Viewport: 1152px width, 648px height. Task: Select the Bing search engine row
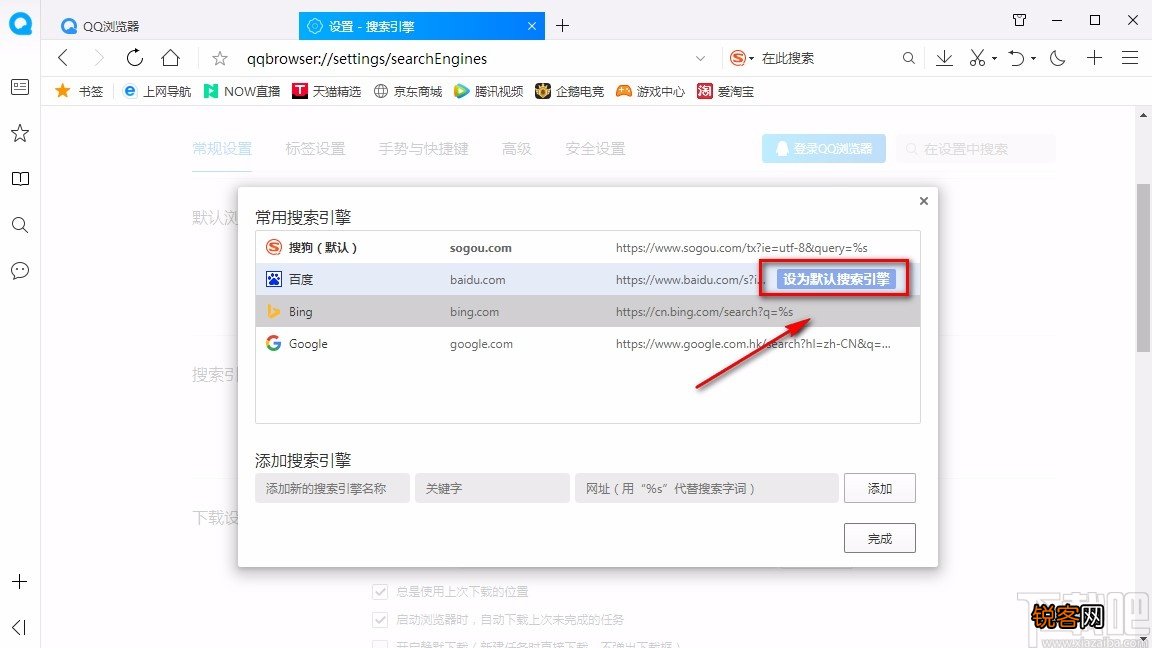click(588, 312)
